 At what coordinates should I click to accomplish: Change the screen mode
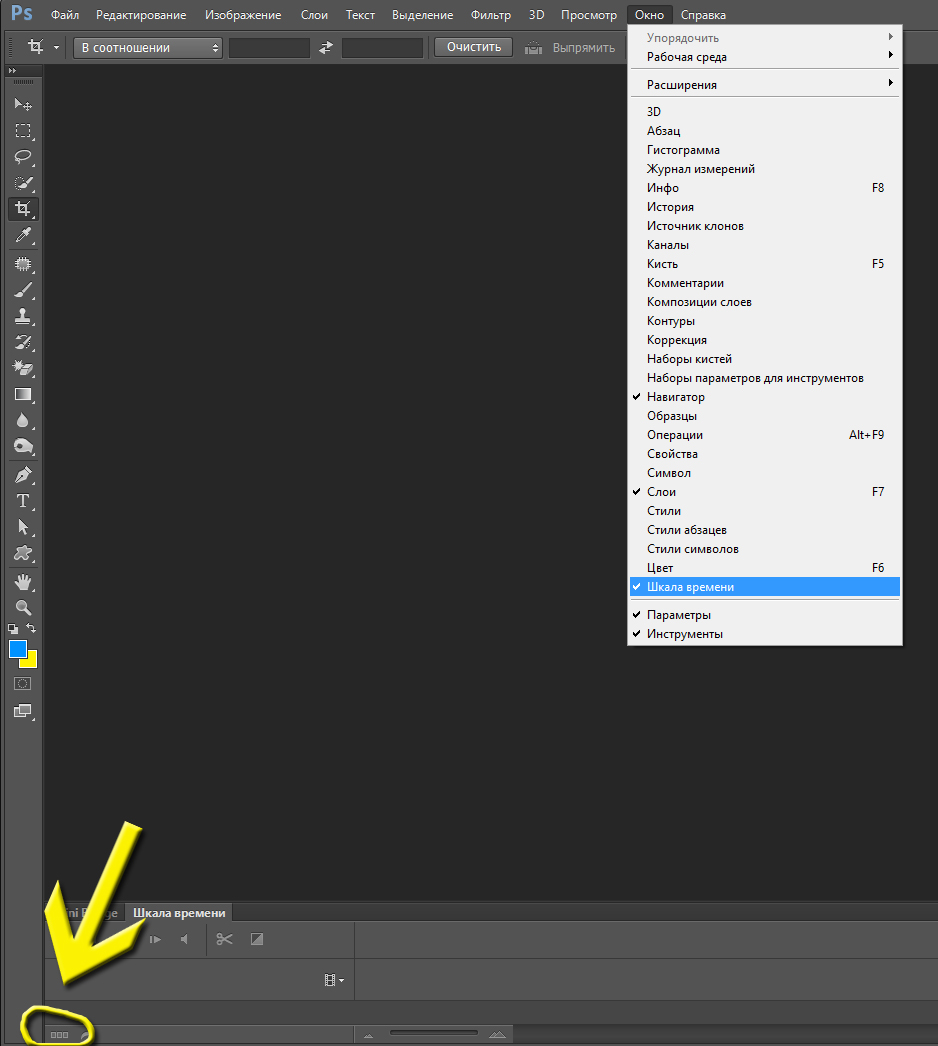click(23, 711)
